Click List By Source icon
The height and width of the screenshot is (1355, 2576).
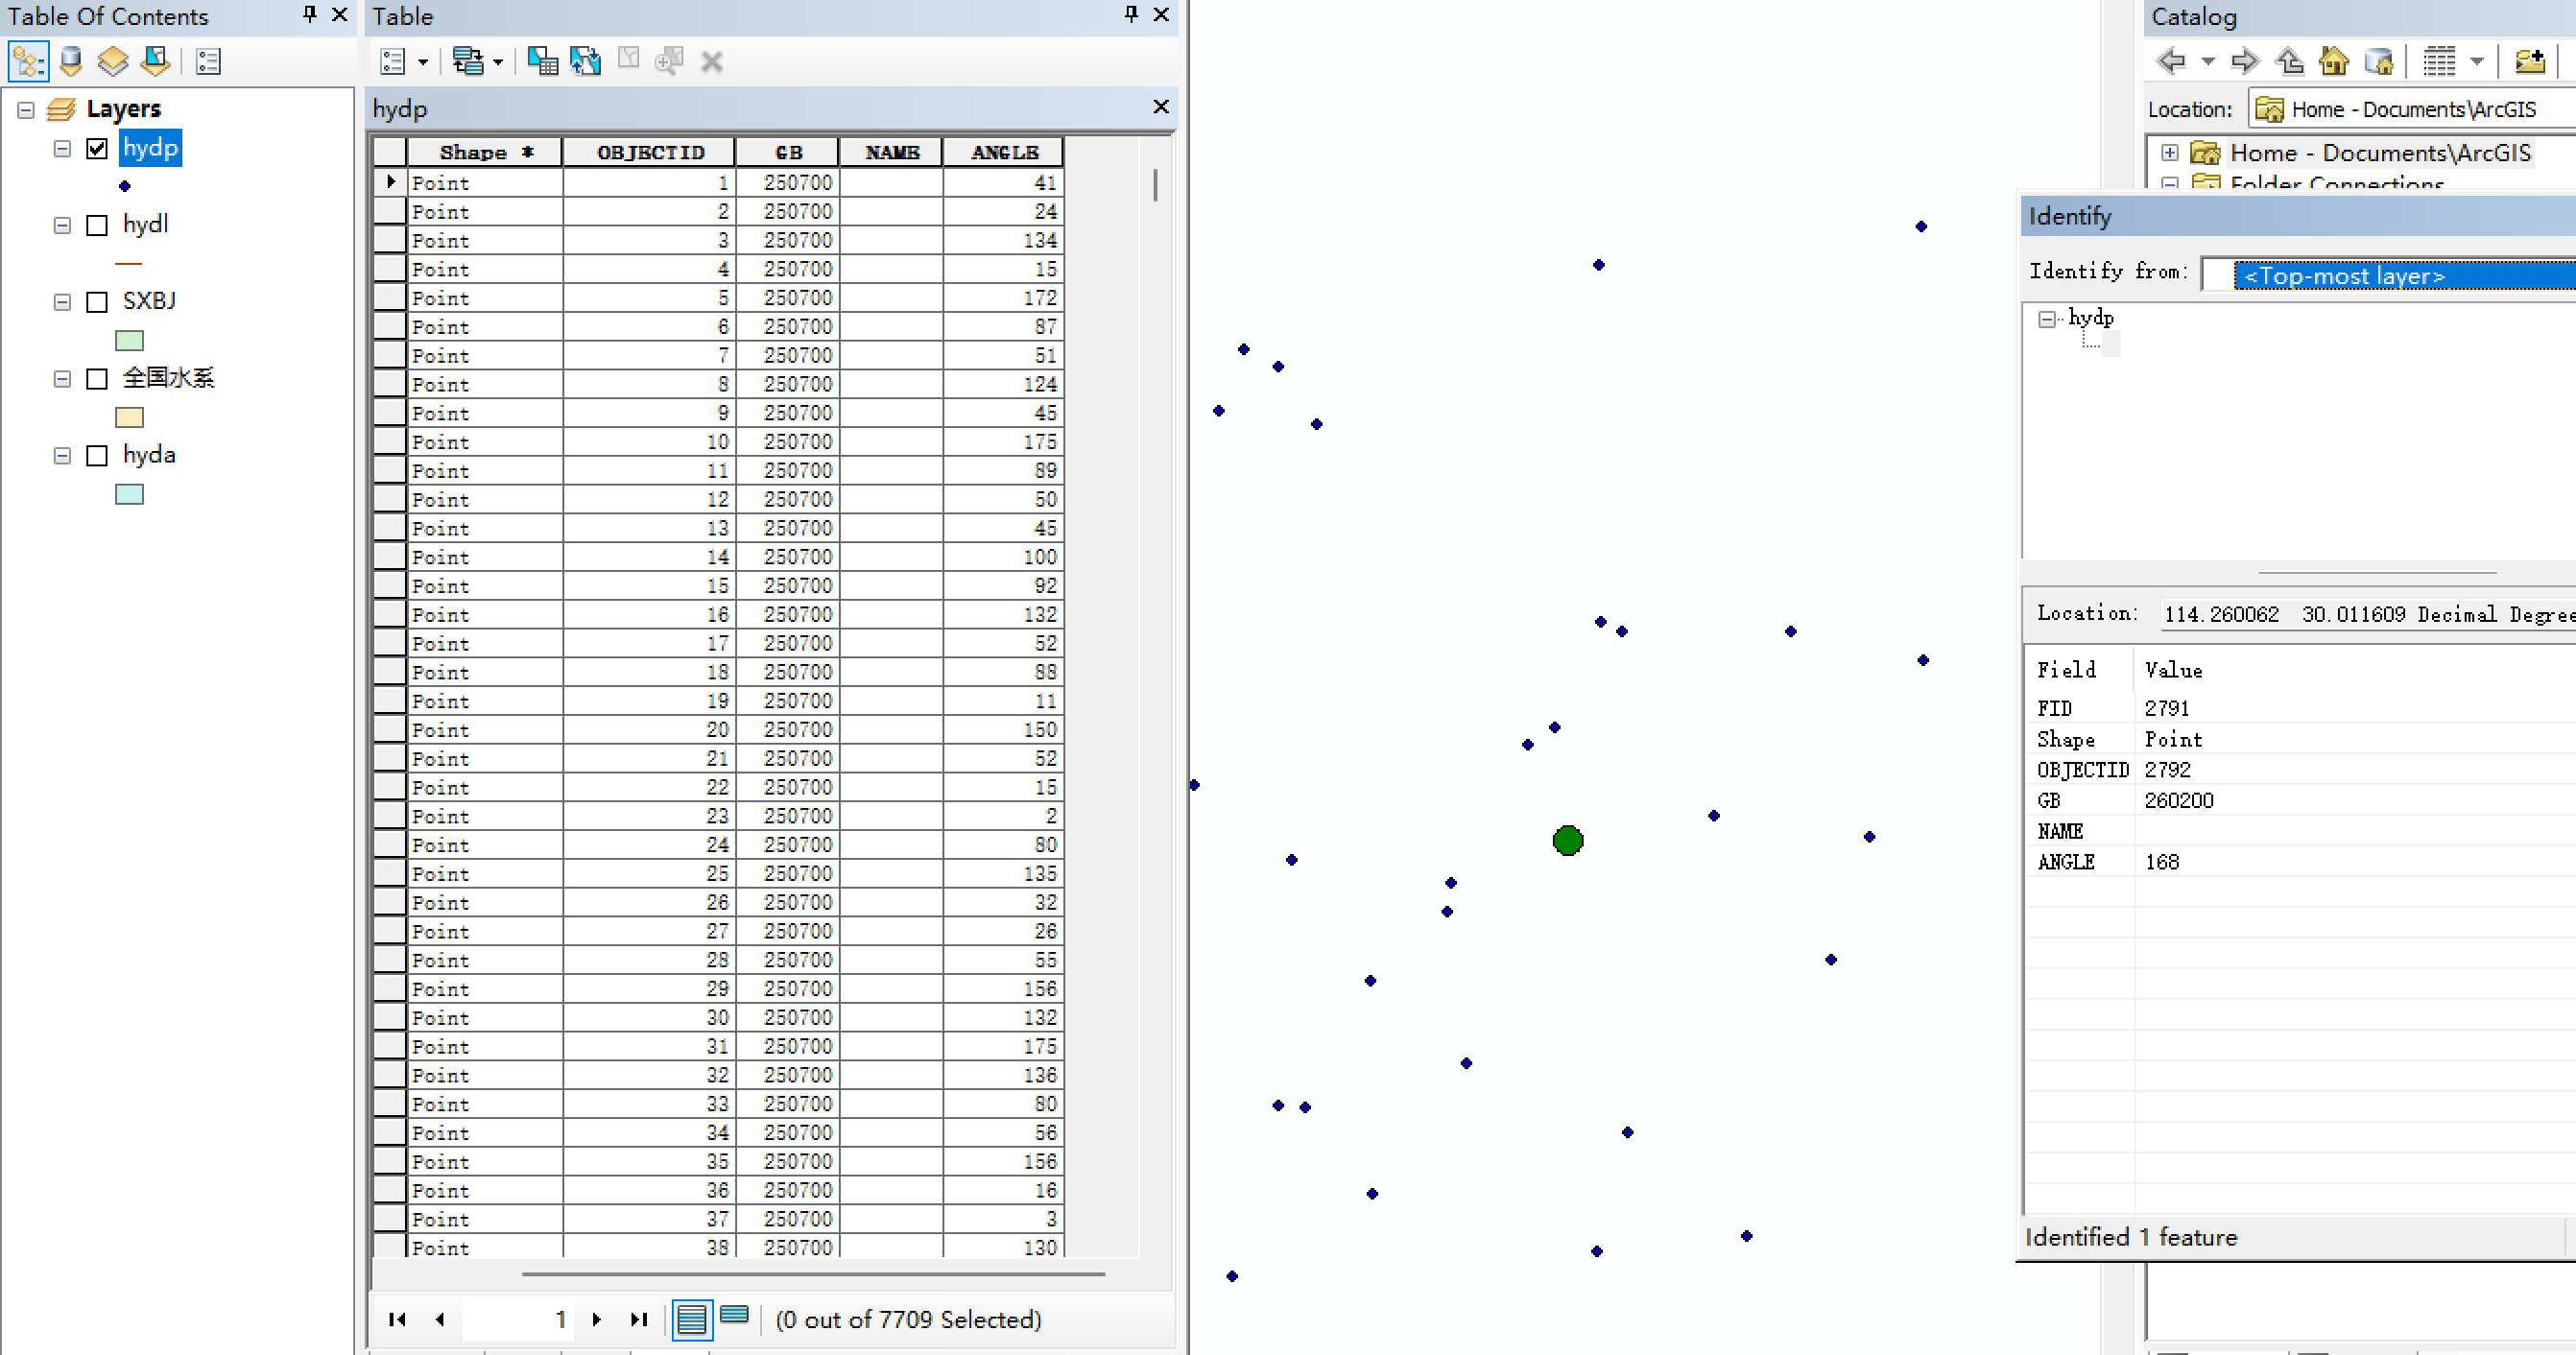71,61
